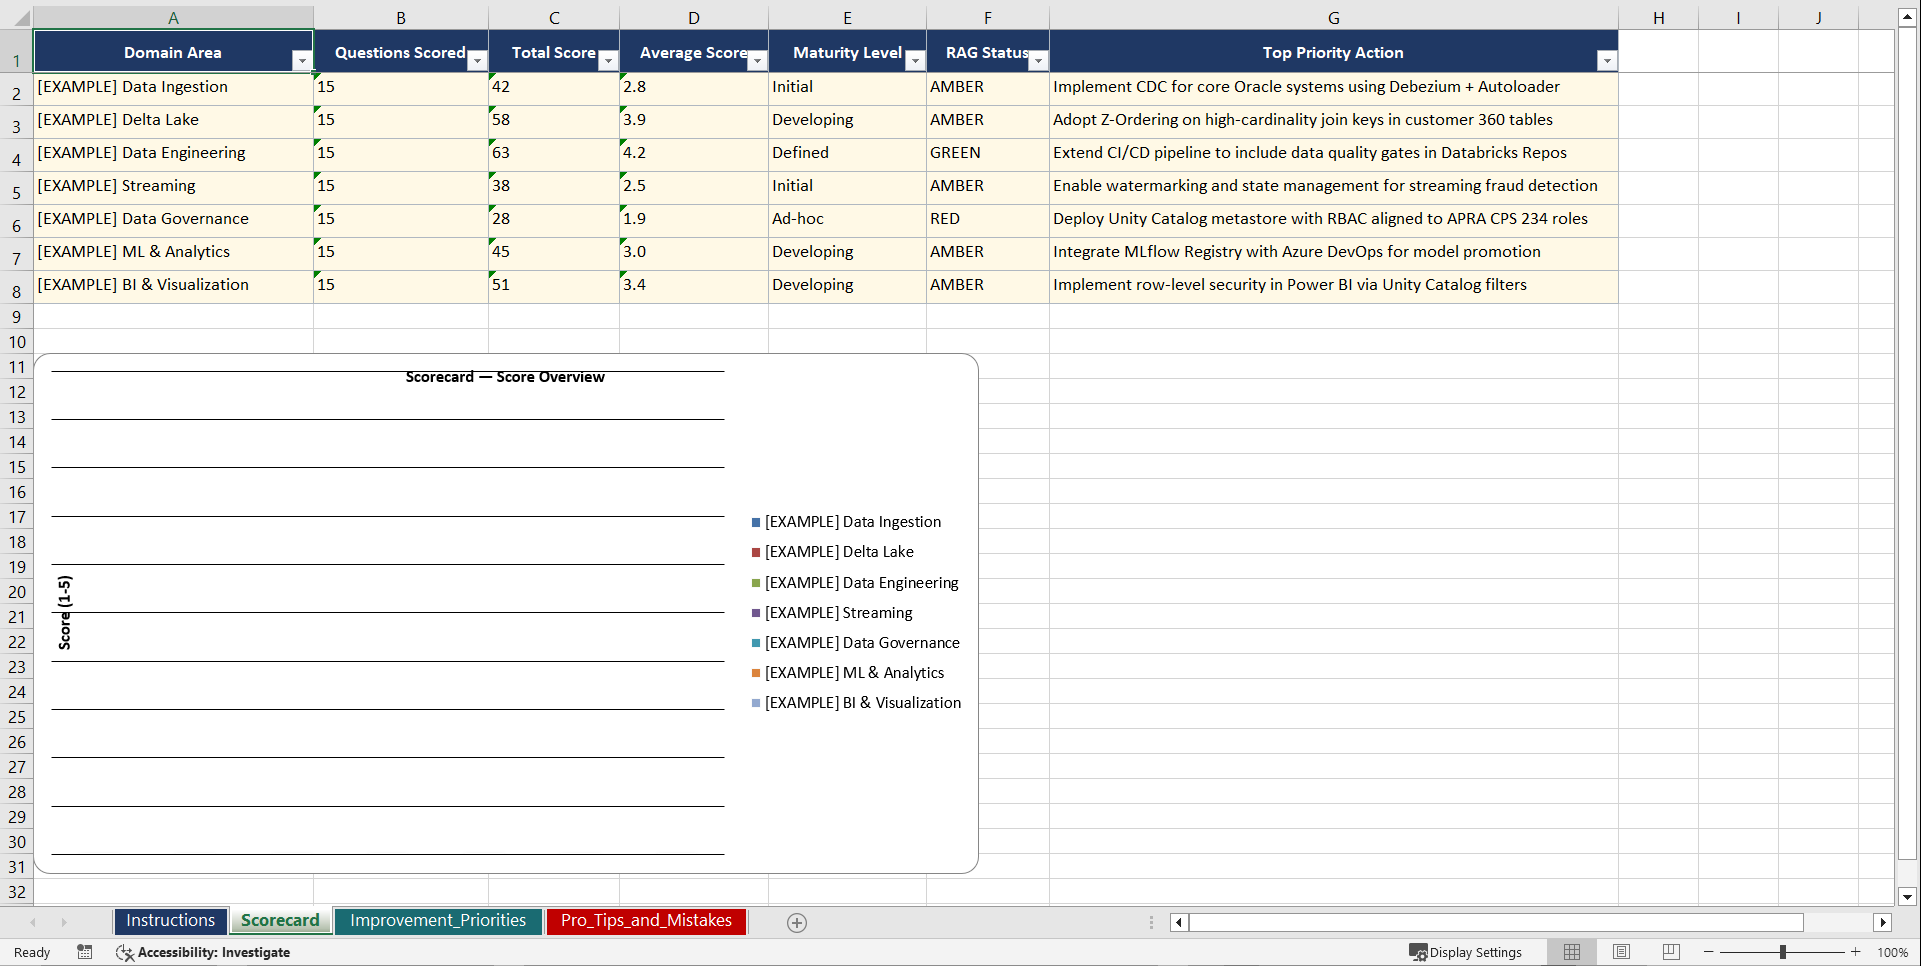Click the zoom slider handle
Viewport: 1921px width, 966px height.
[x=1783, y=952]
